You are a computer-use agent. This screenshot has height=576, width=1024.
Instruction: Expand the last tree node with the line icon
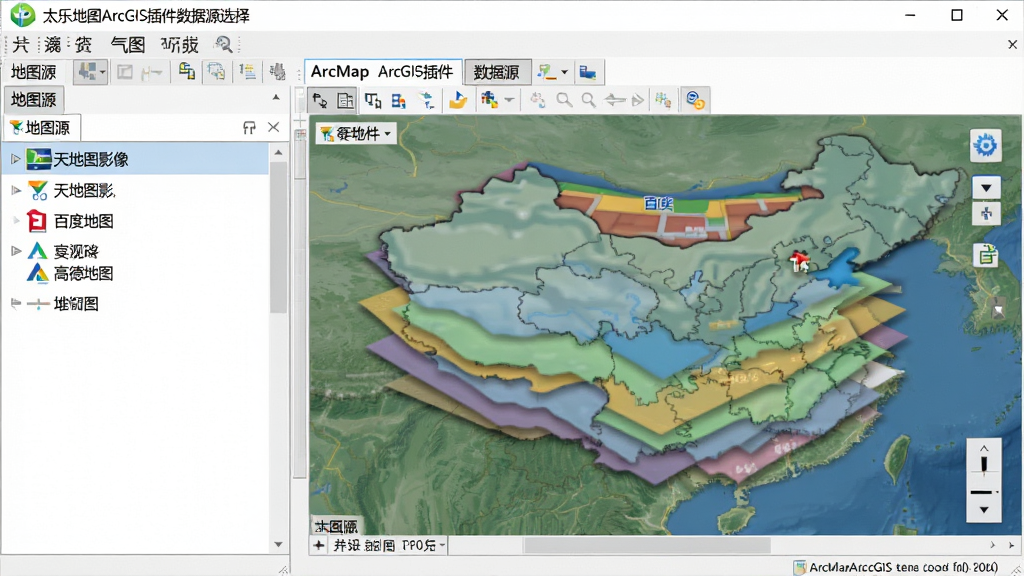tap(16, 303)
